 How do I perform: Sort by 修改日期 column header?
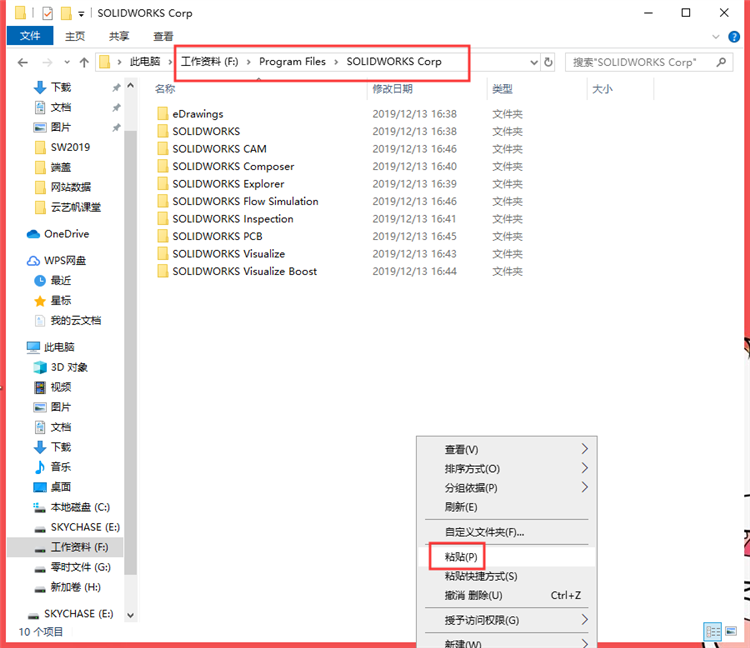[392, 89]
